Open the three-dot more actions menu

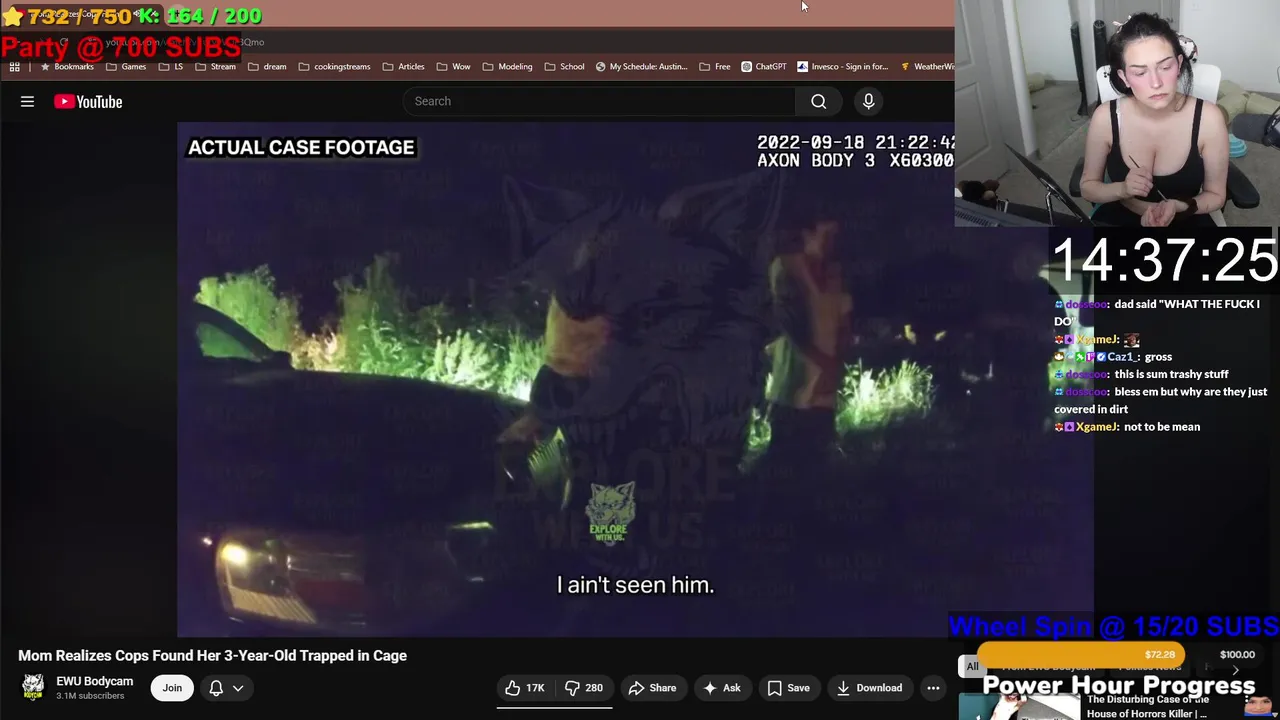click(x=933, y=688)
